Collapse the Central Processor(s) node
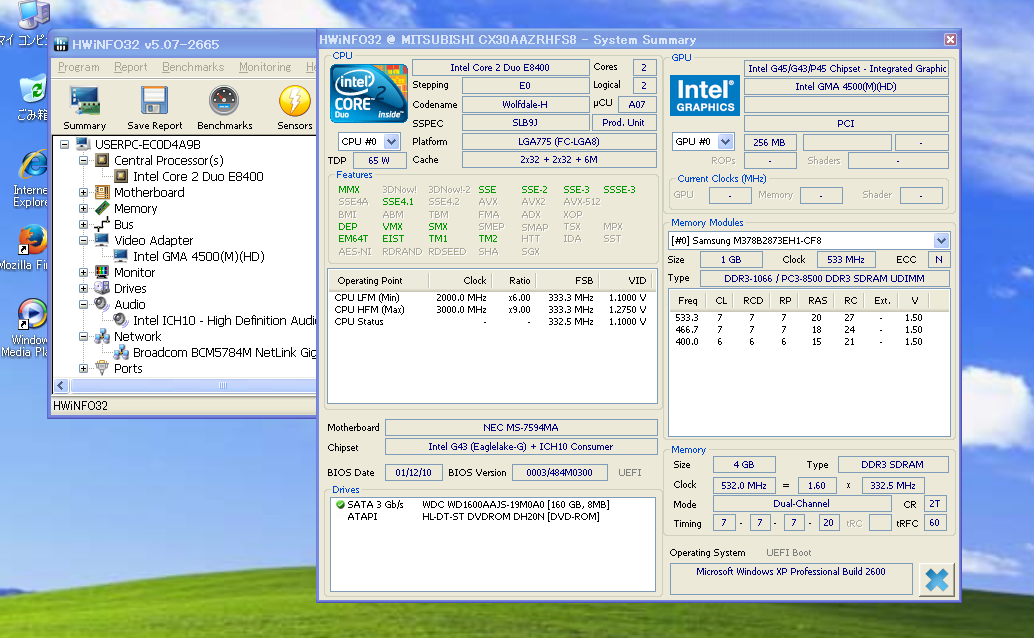This screenshot has width=1034, height=638. point(85,161)
